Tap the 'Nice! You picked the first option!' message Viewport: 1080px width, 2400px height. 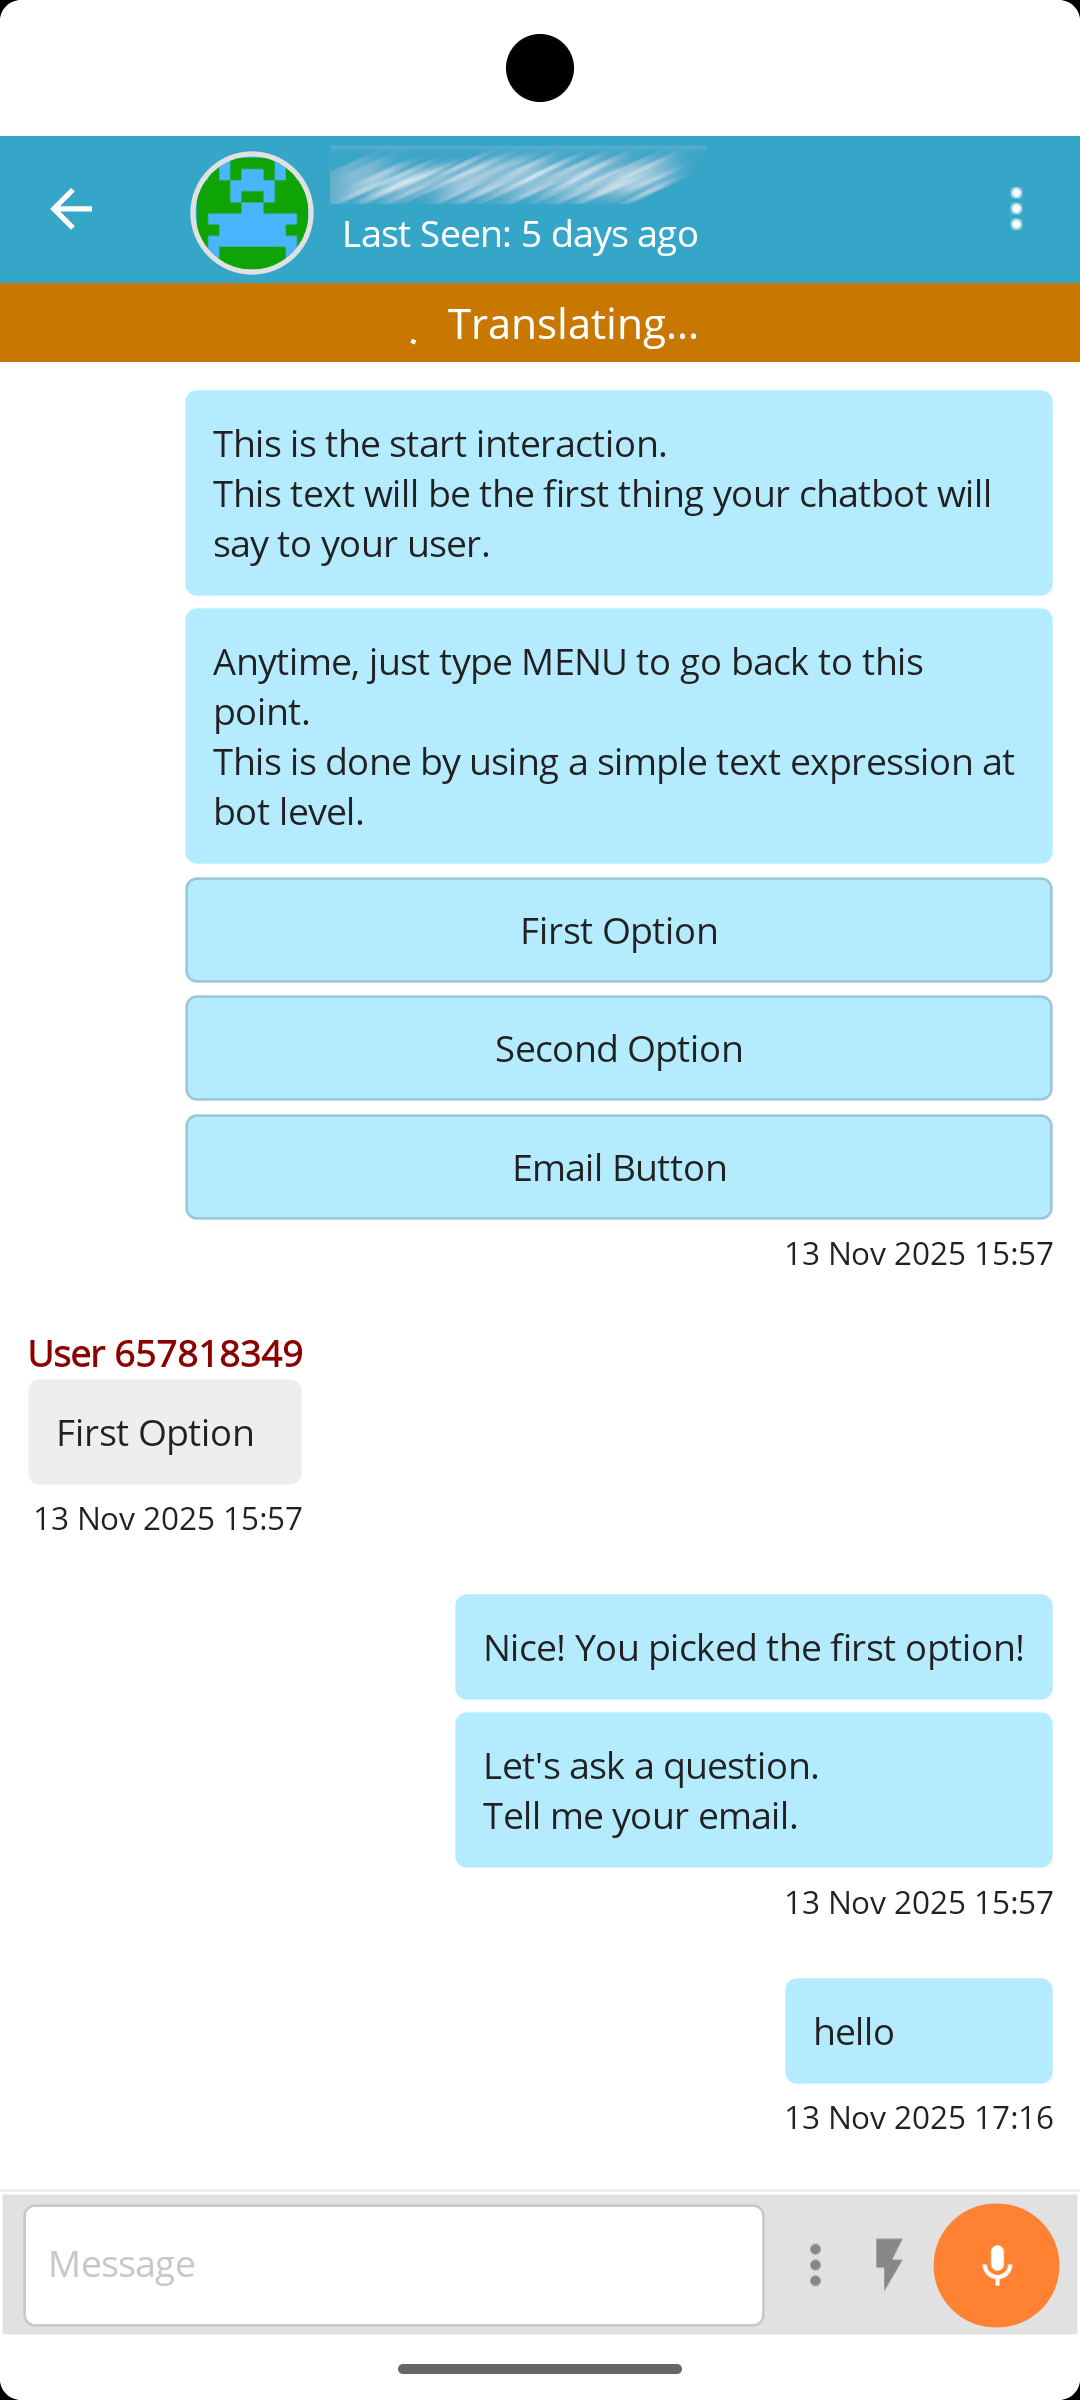(x=753, y=1647)
